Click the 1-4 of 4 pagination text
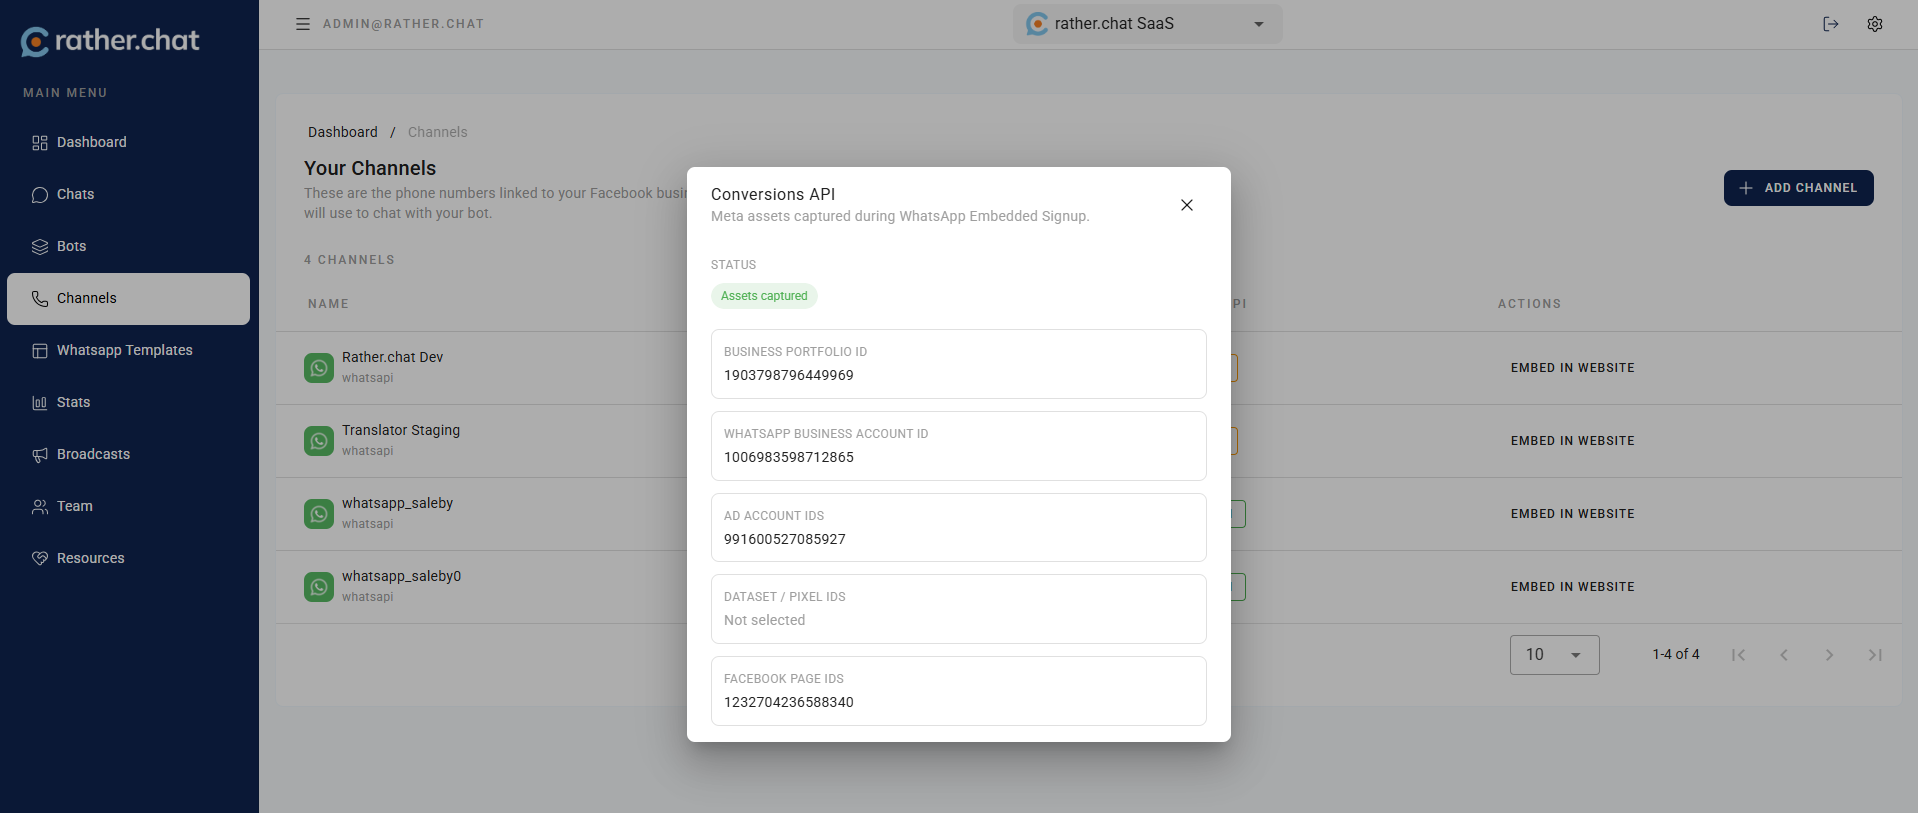 pos(1676,654)
